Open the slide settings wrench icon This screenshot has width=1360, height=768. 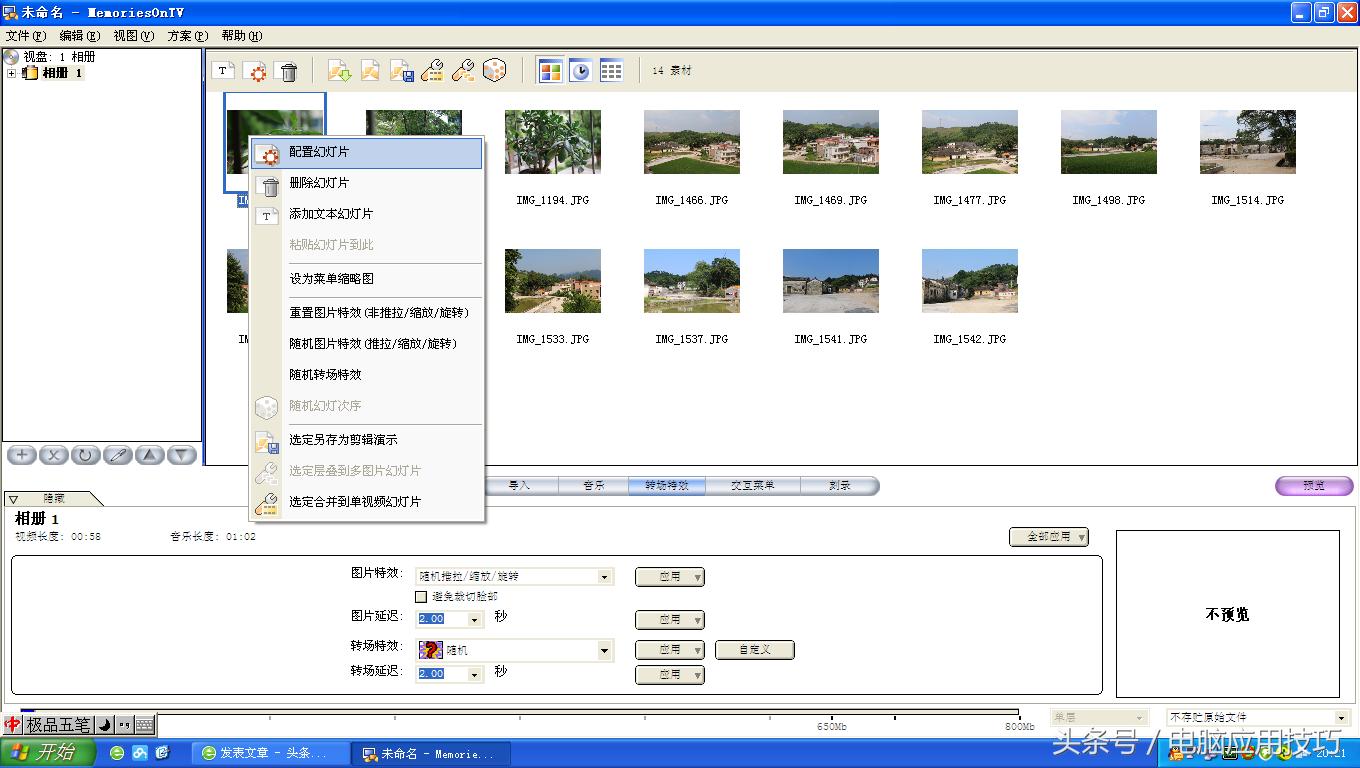point(432,70)
